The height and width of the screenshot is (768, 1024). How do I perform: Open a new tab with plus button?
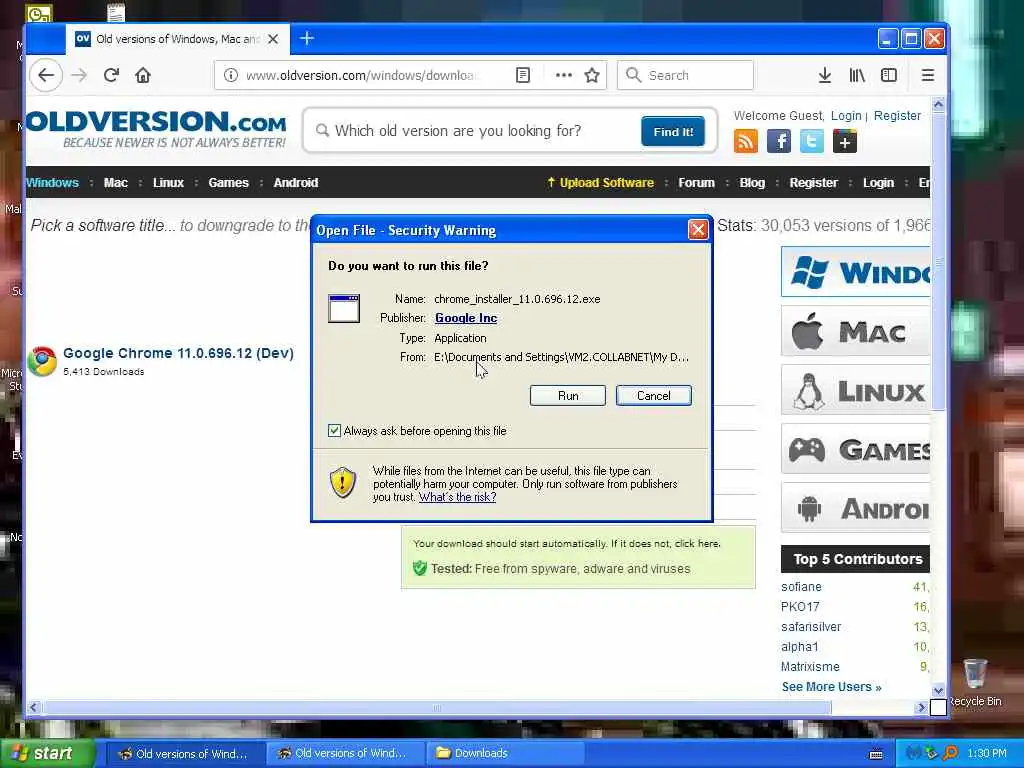(307, 39)
